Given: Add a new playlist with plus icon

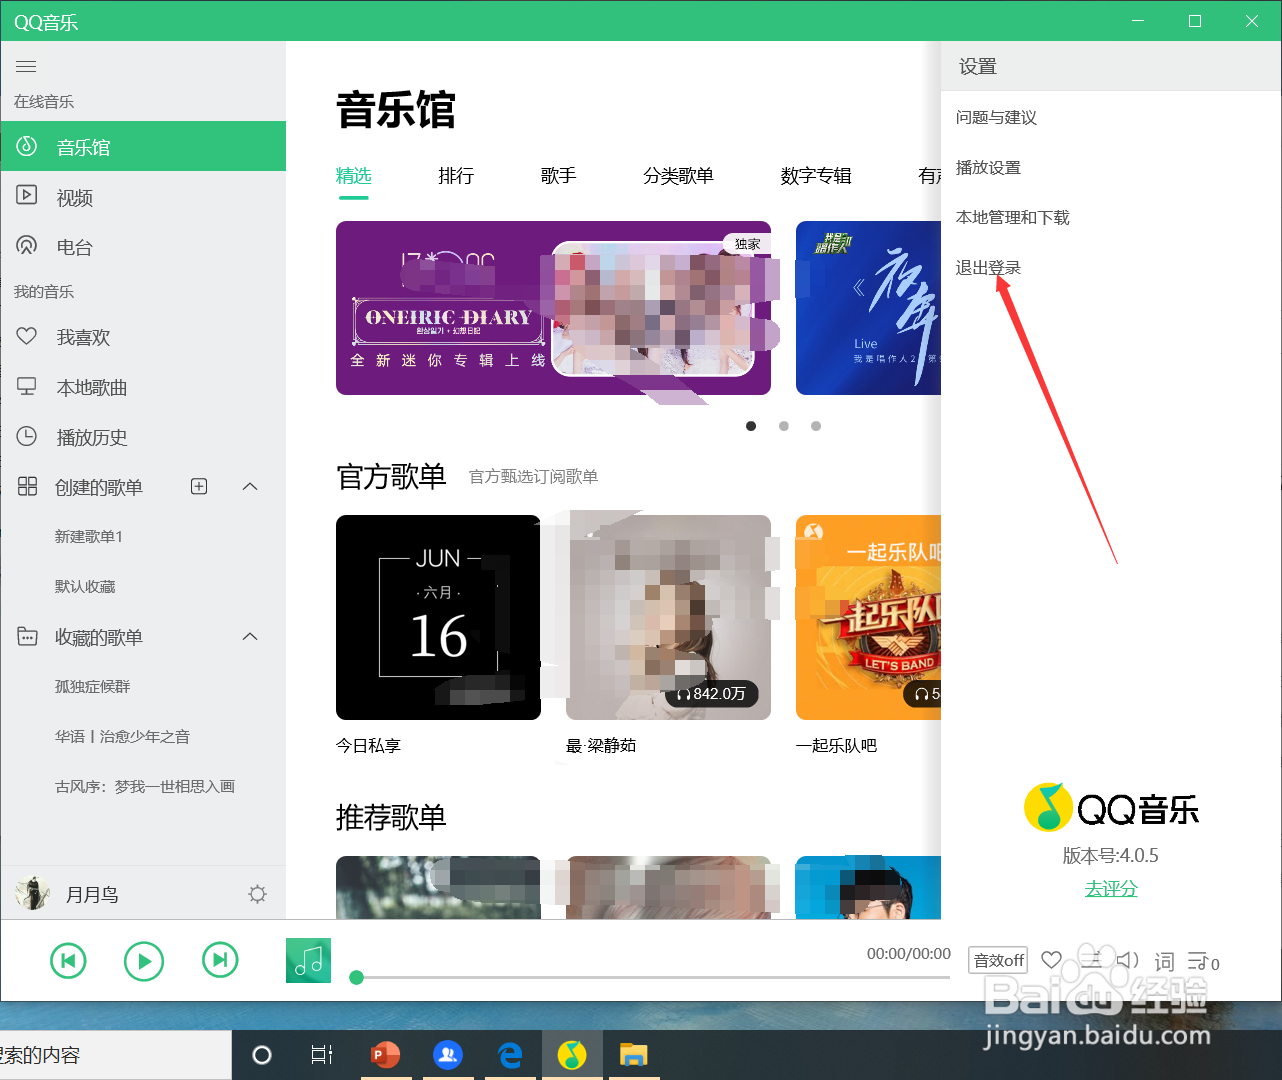Looking at the screenshot, I should (x=199, y=486).
